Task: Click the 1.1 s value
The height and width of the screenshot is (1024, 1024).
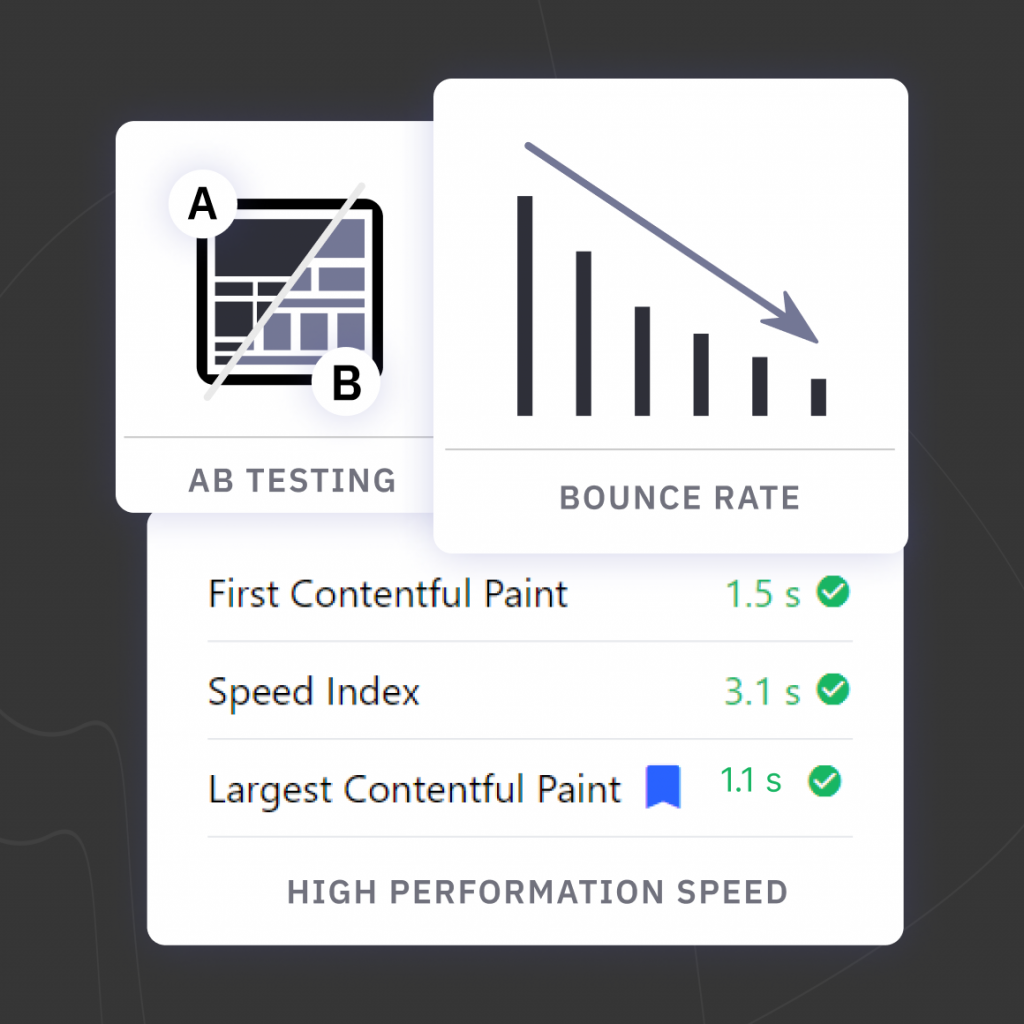Action: 750,780
